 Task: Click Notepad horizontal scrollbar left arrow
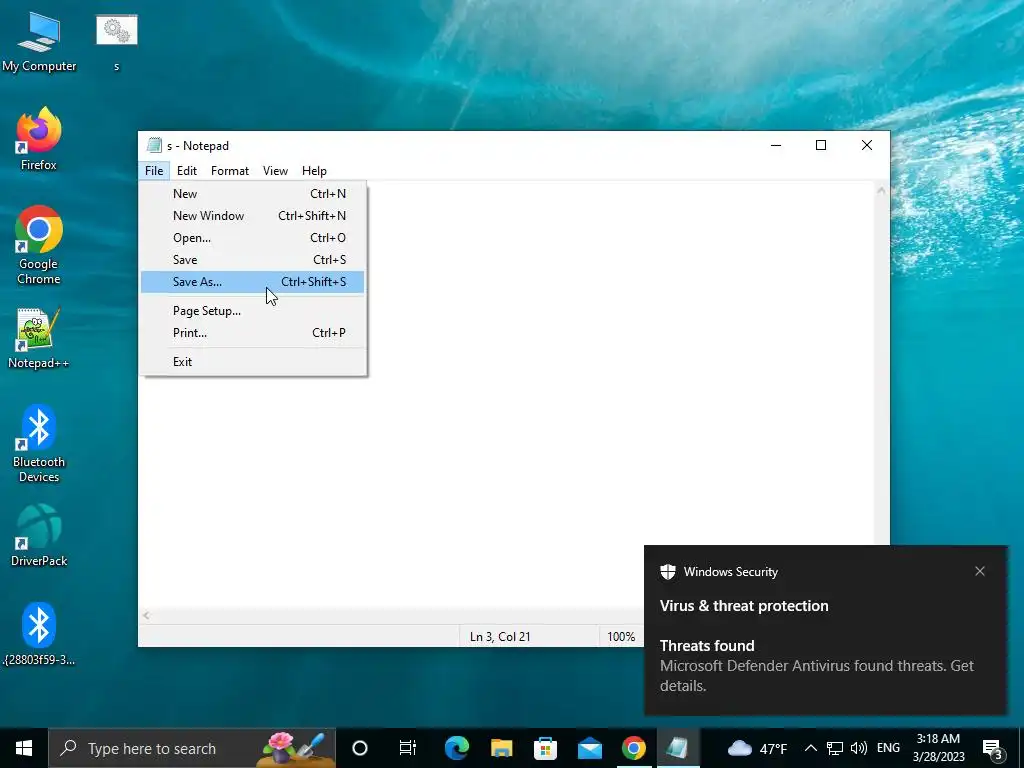click(146, 615)
